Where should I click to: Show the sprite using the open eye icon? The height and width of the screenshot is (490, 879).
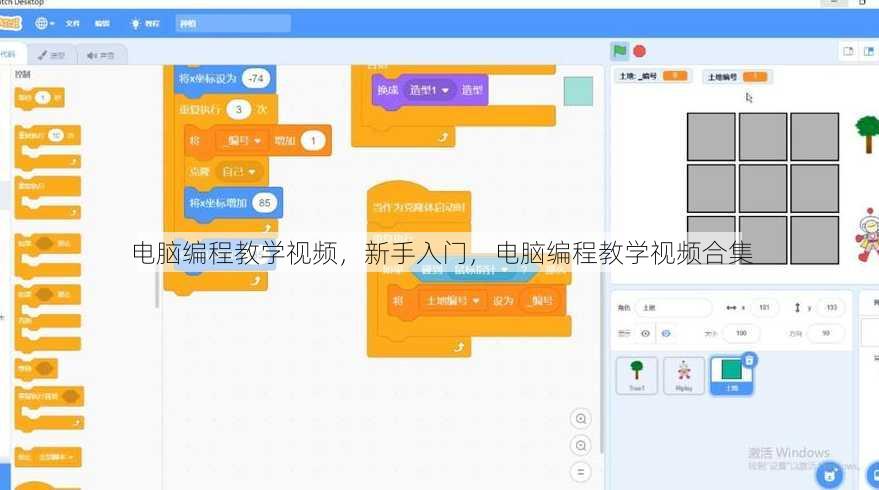(x=645, y=334)
